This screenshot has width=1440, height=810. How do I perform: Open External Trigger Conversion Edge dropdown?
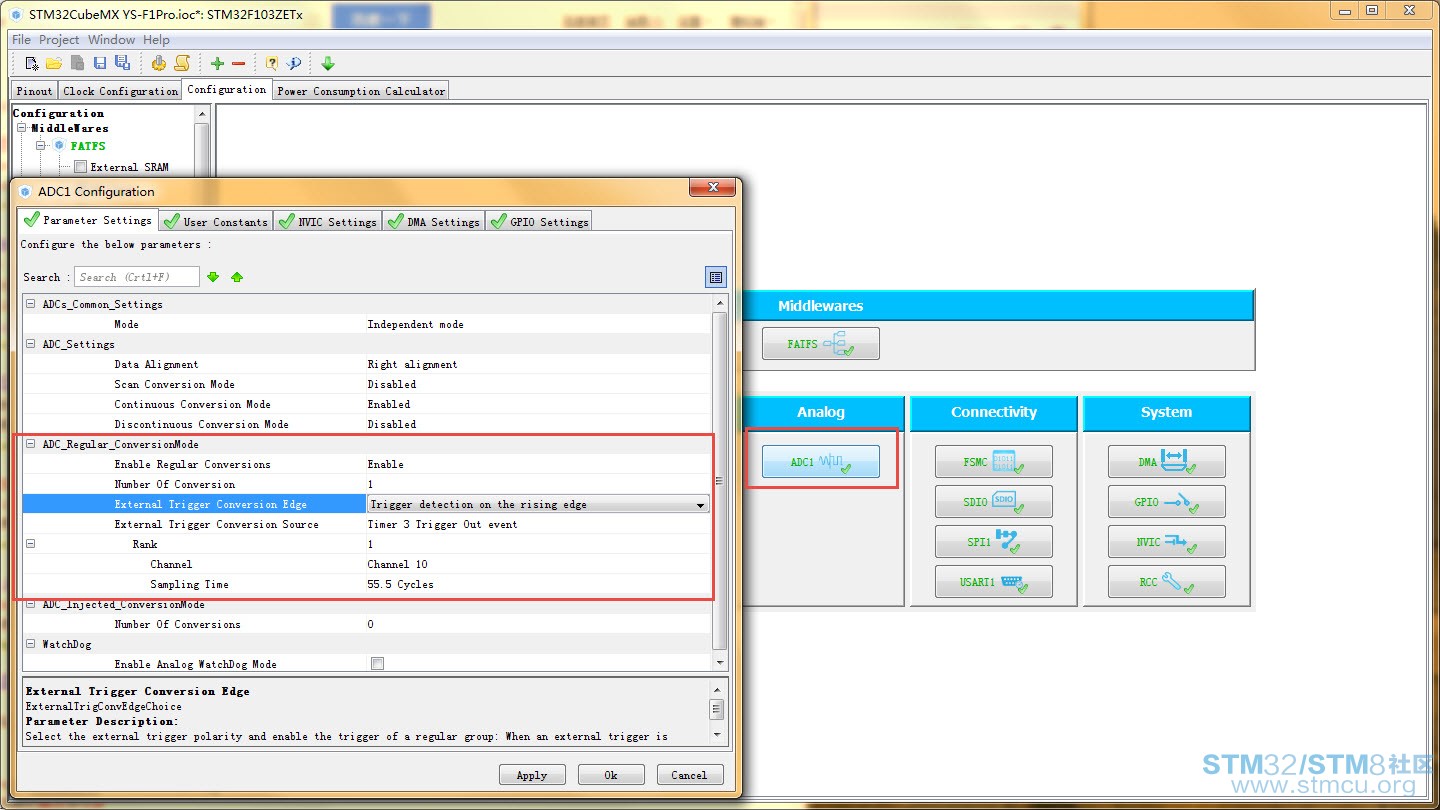tap(539, 504)
